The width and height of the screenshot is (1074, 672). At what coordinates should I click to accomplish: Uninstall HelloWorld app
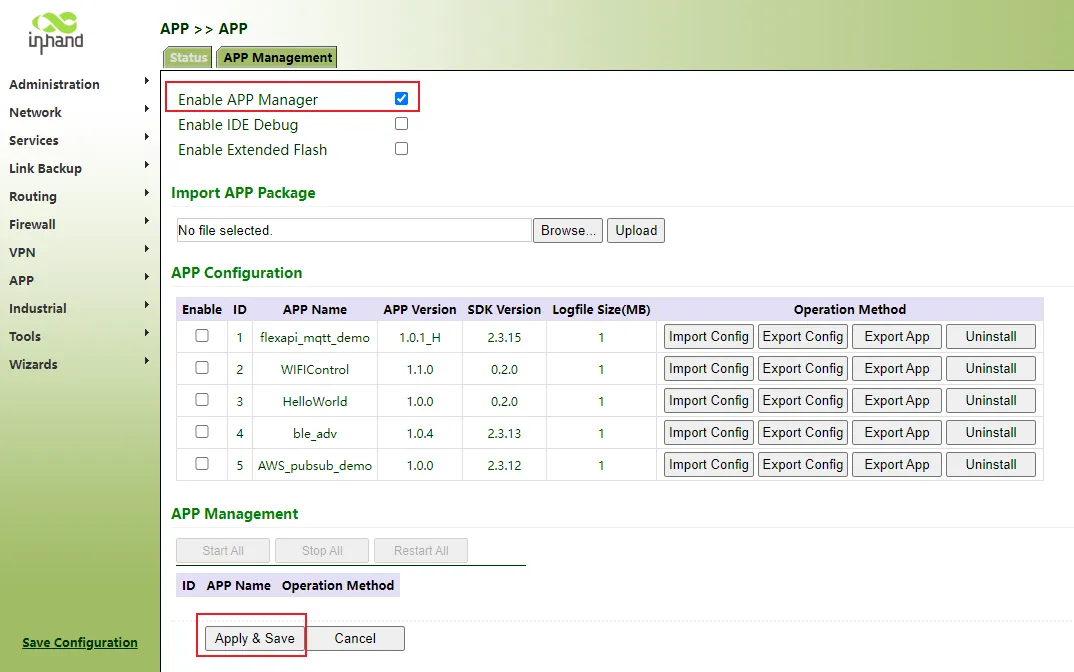990,401
